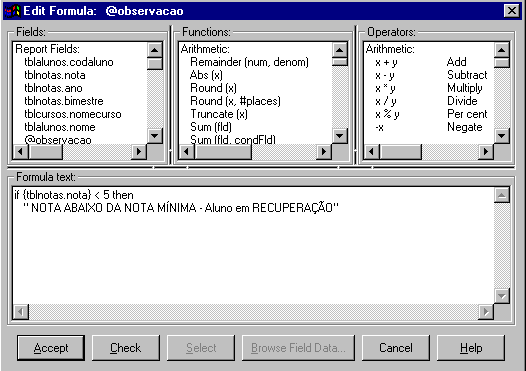Click the Report Fields: heading
The height and width of the screenshot is (371, 526).
(x=47, y=49)
